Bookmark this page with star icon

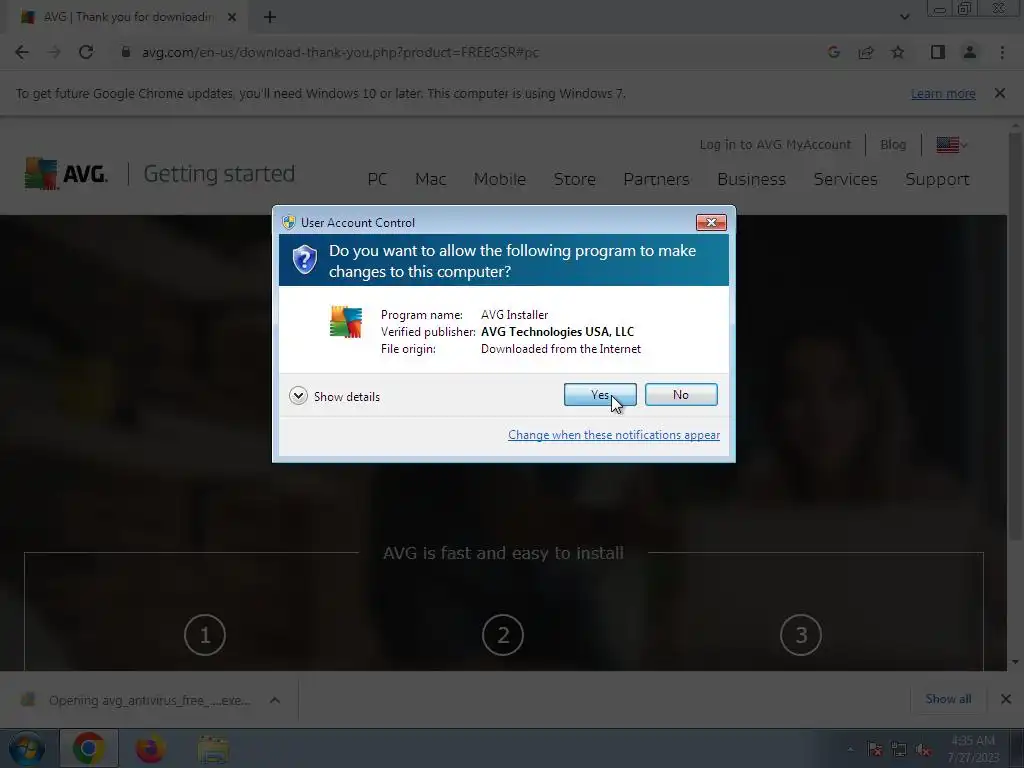898,52
